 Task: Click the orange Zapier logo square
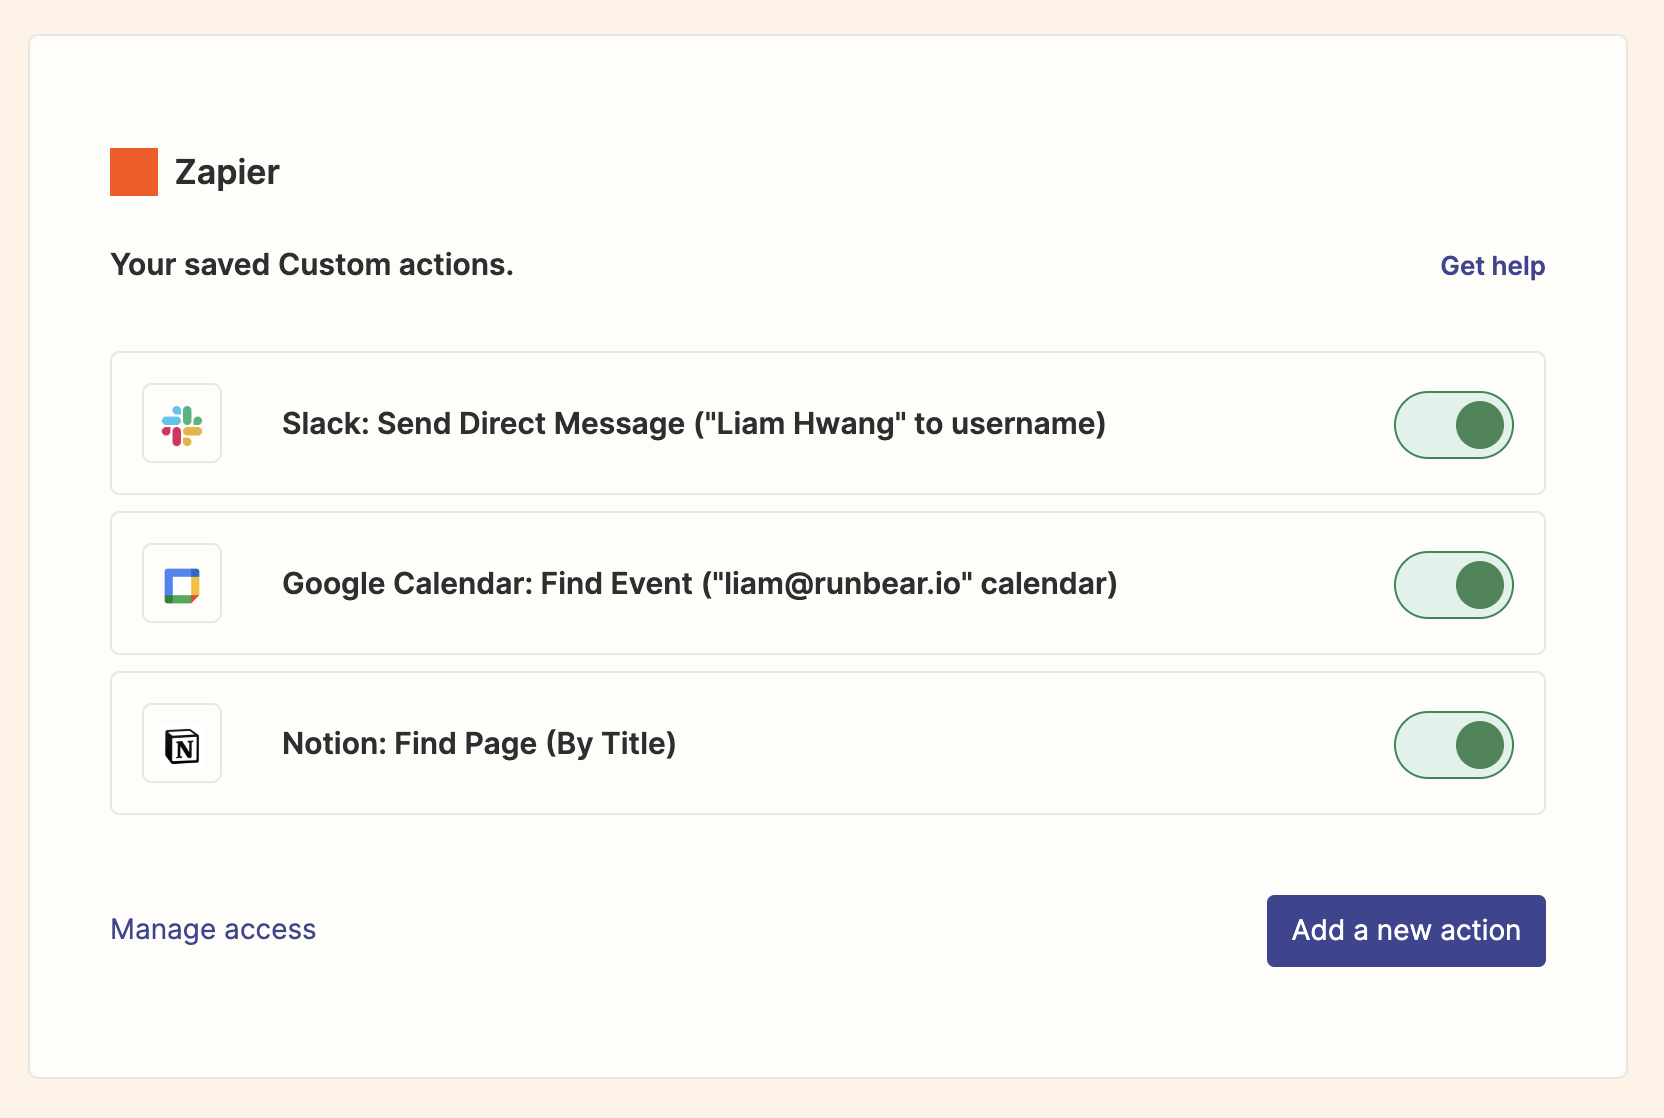click(x=134, y=172)
